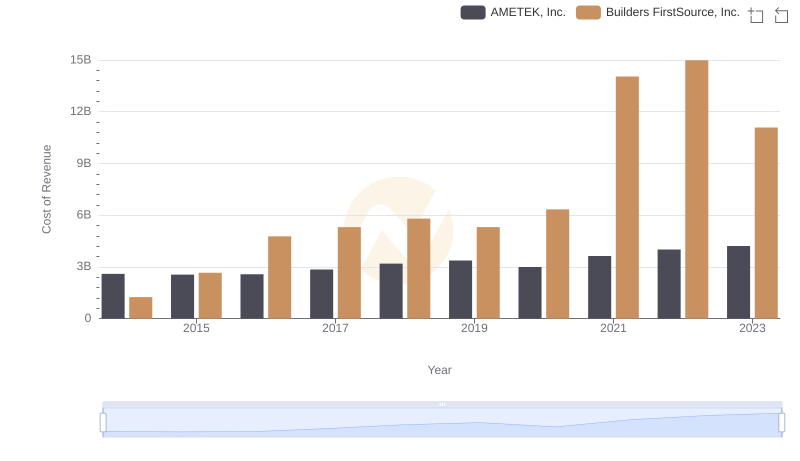Click the Builders FirstSource bar for 2015
Screen dimensions: 800x461
click(x=210, y=295)
